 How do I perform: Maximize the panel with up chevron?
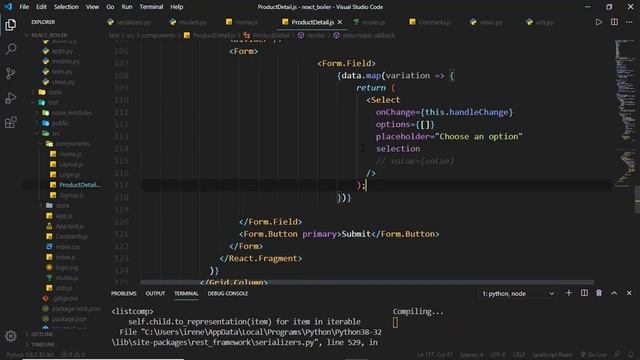coord(614,293)
